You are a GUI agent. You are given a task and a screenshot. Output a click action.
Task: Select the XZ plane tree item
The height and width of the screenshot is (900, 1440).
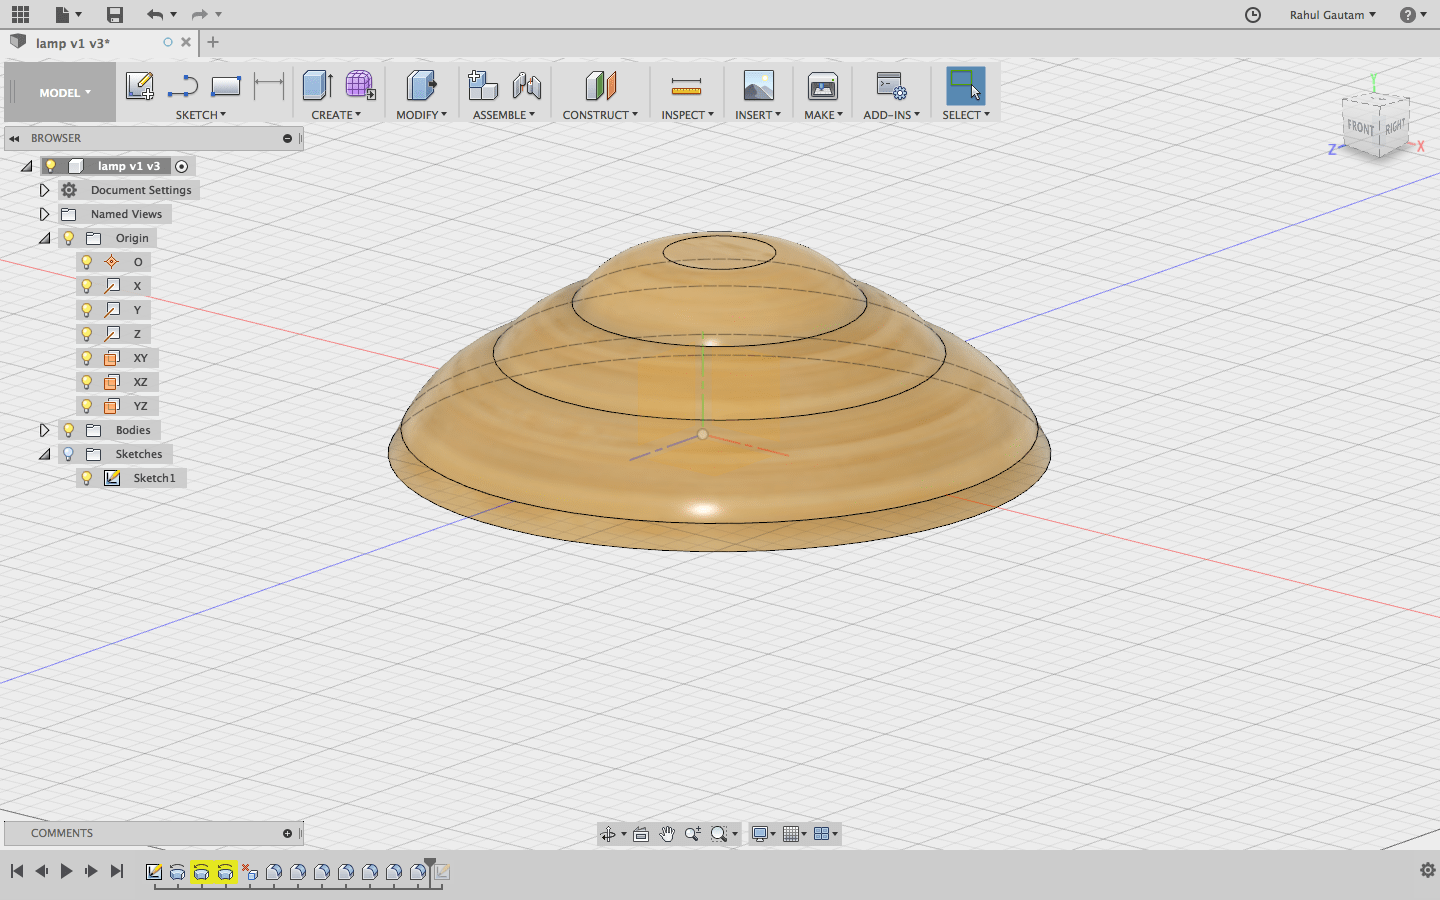pos(140,382)
